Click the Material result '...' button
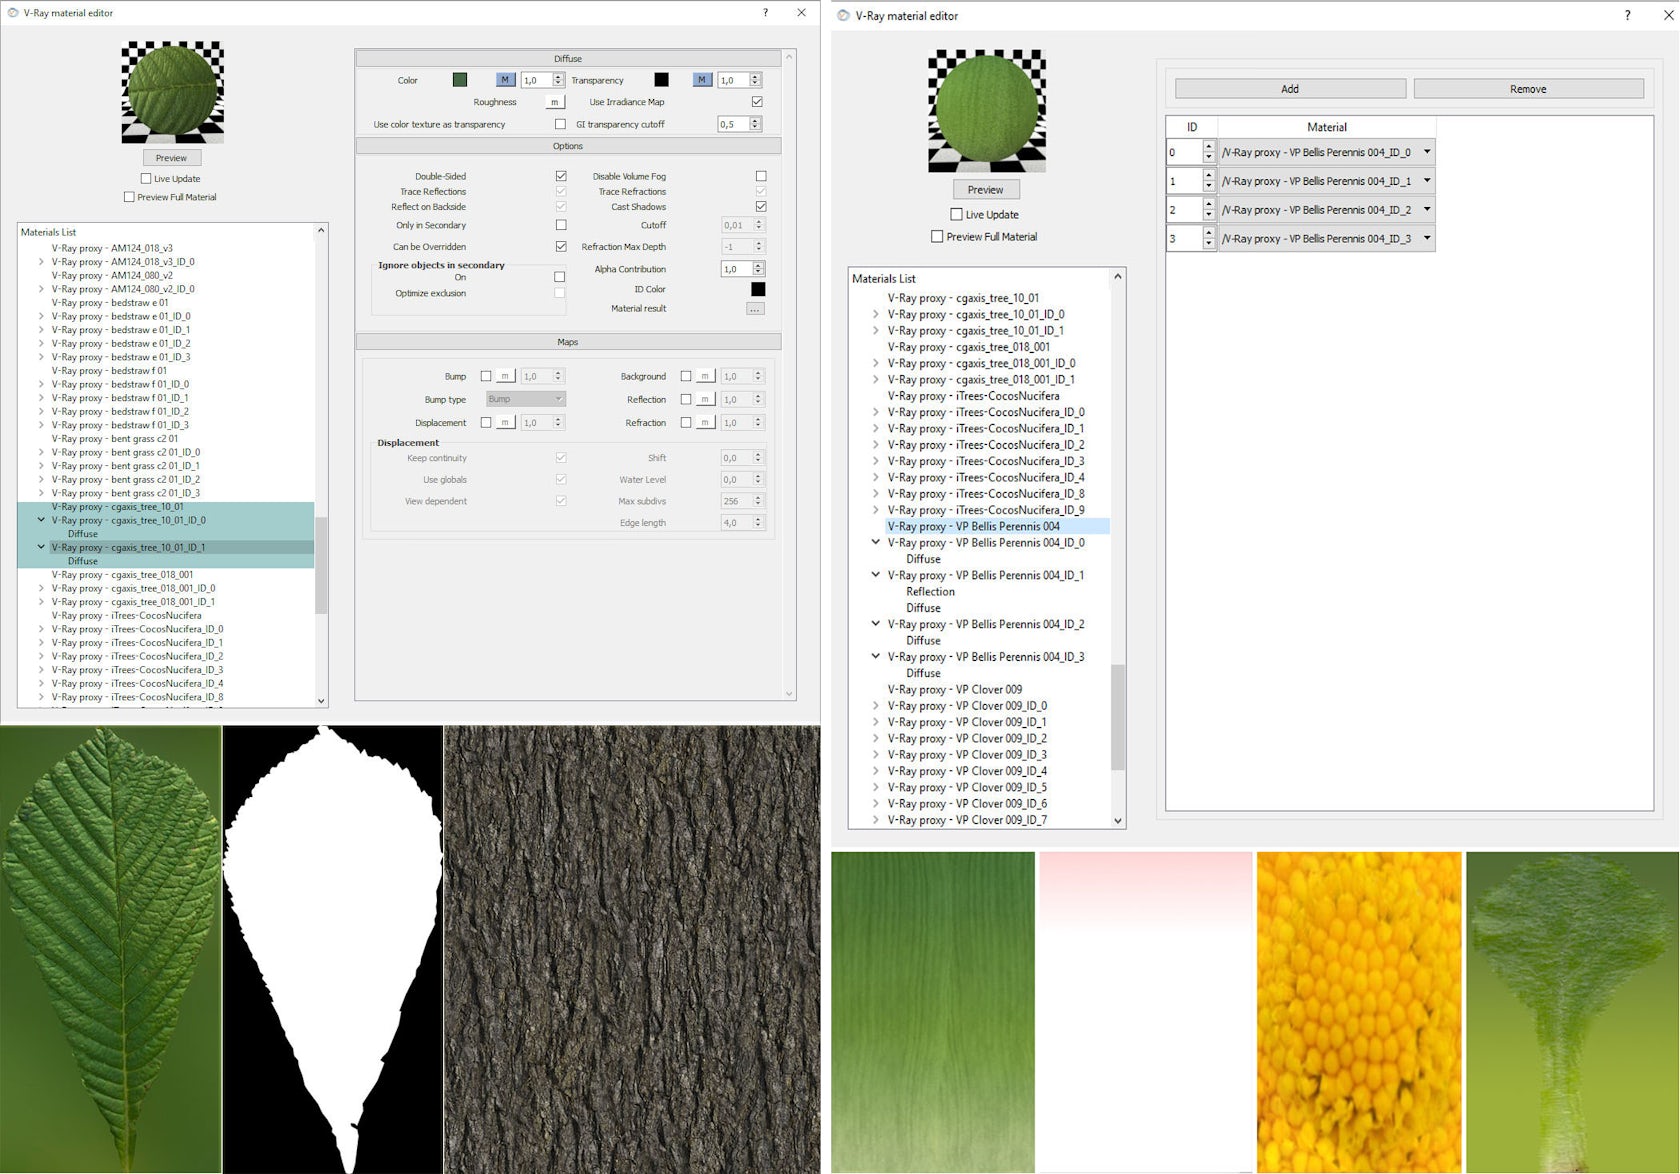 [755, 309]
